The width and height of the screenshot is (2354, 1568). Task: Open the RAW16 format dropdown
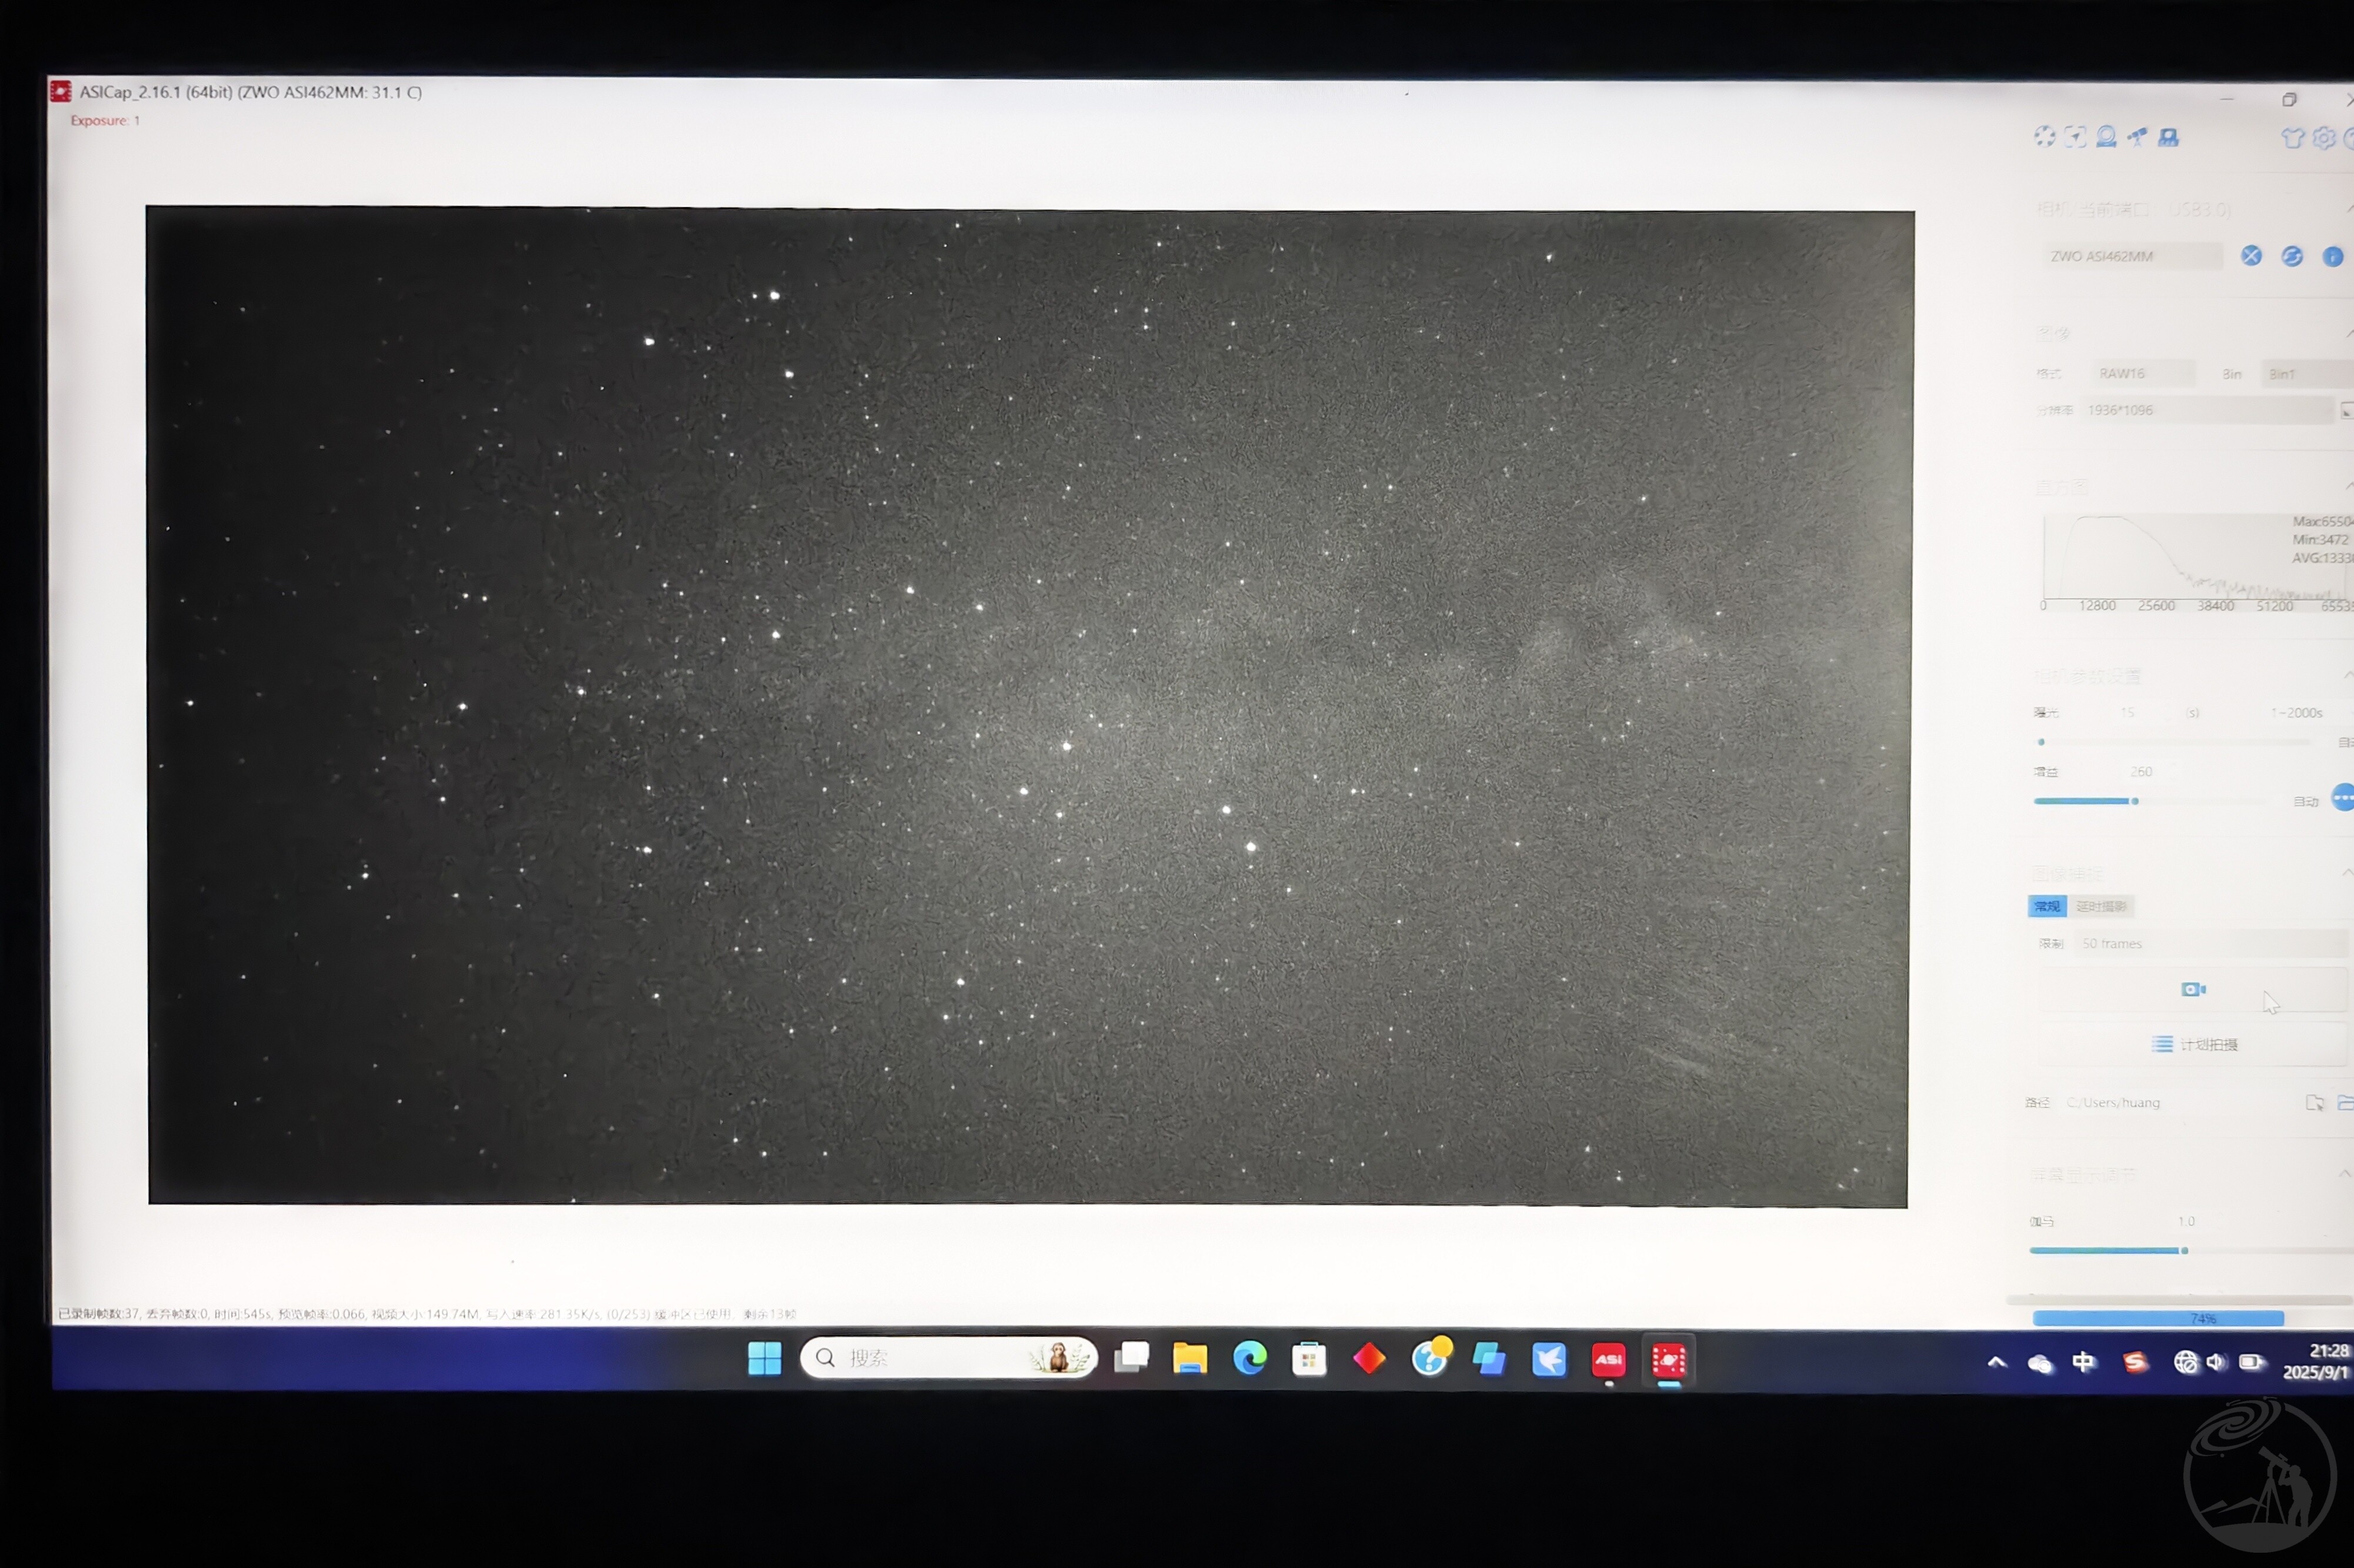2144,373
